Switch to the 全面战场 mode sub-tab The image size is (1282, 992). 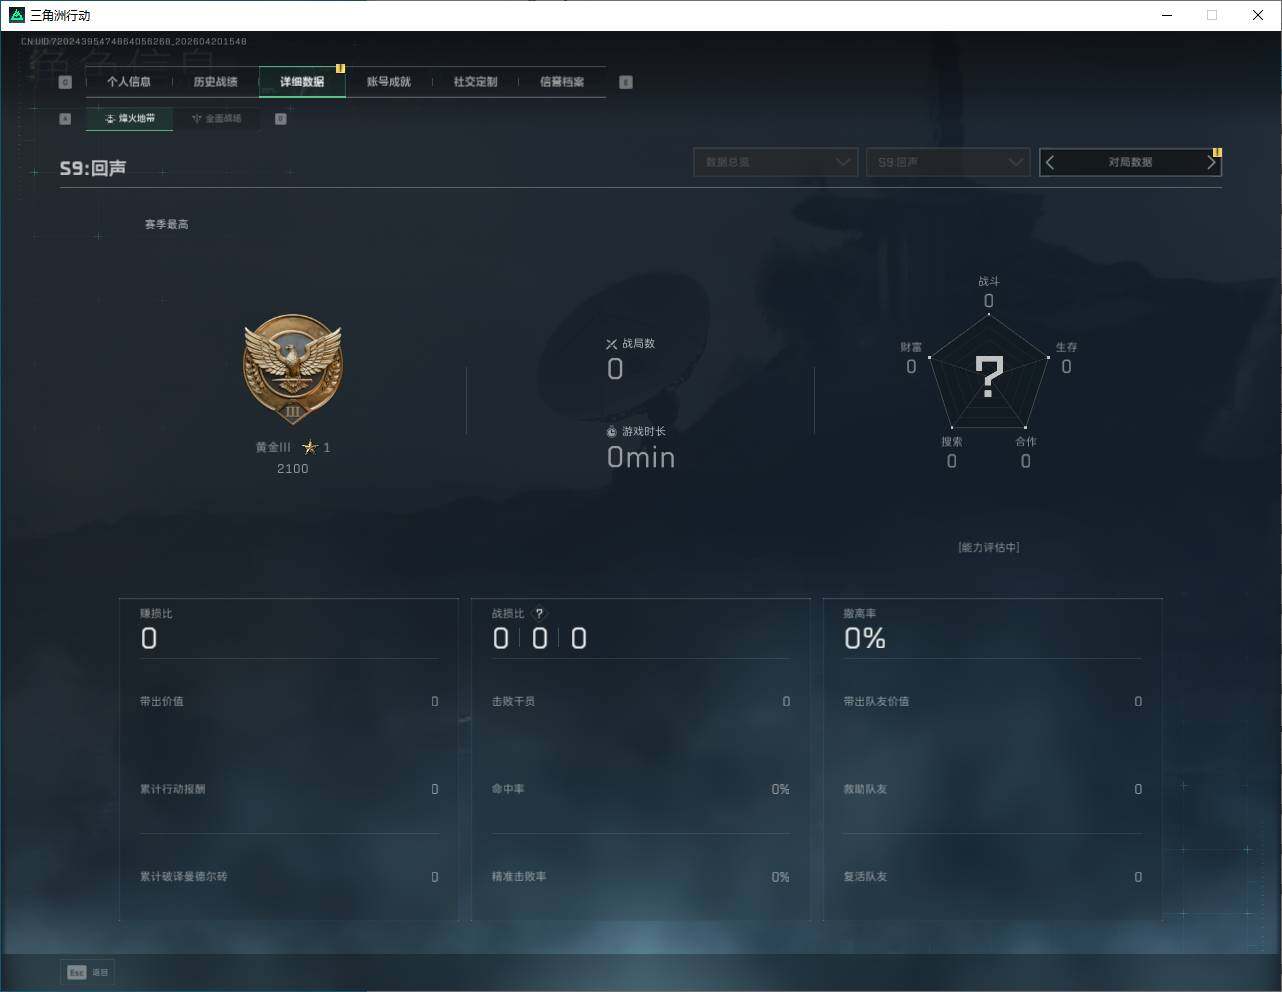[x=216, y=118]
